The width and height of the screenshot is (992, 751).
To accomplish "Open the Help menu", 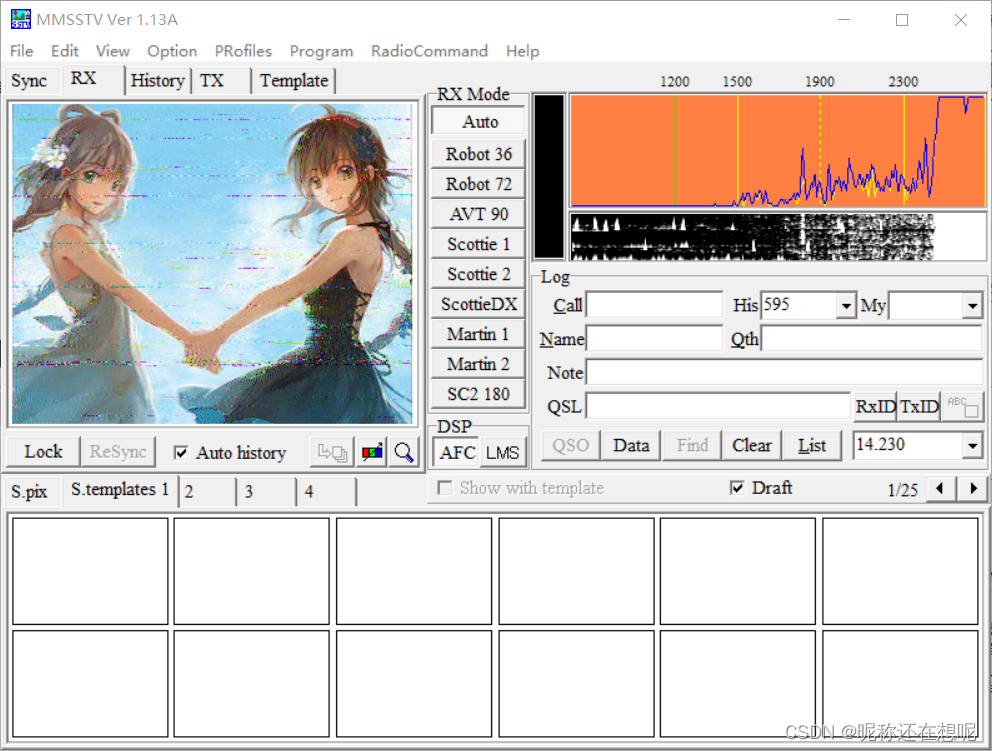I will pos(523,51).
